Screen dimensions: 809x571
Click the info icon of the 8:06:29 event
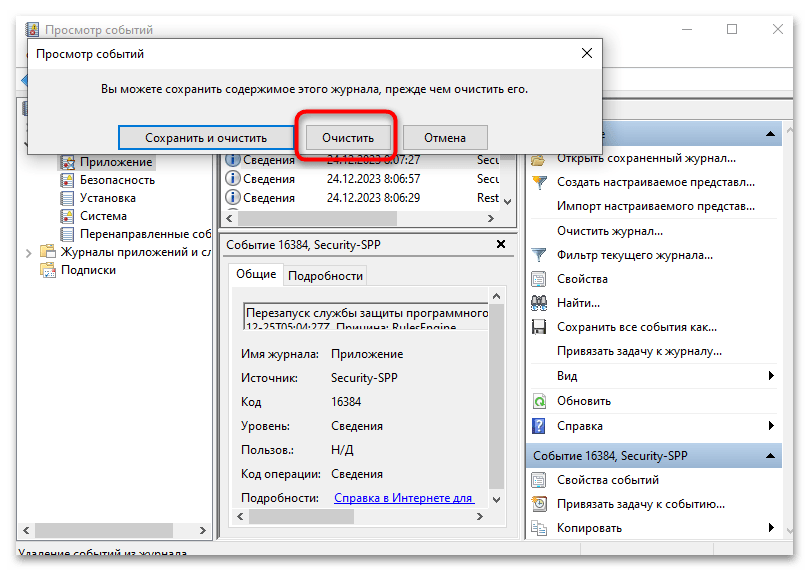coord(233,197)
